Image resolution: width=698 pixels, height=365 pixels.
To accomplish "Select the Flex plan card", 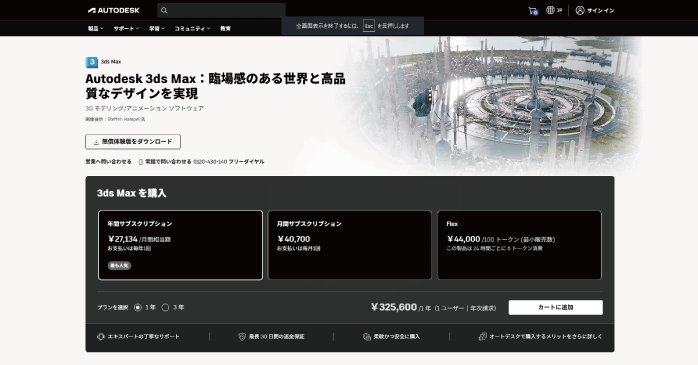I will (519, 245).
